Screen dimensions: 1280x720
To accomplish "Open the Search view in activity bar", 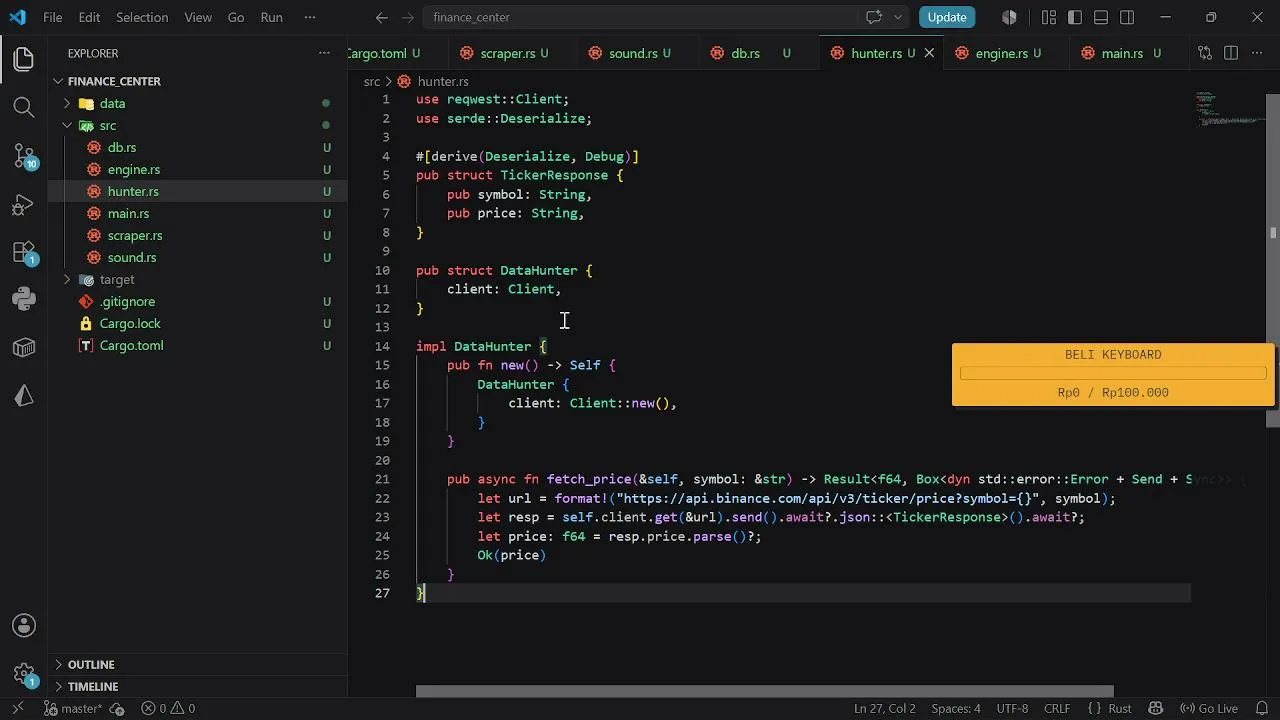I will tap(24, 107).
